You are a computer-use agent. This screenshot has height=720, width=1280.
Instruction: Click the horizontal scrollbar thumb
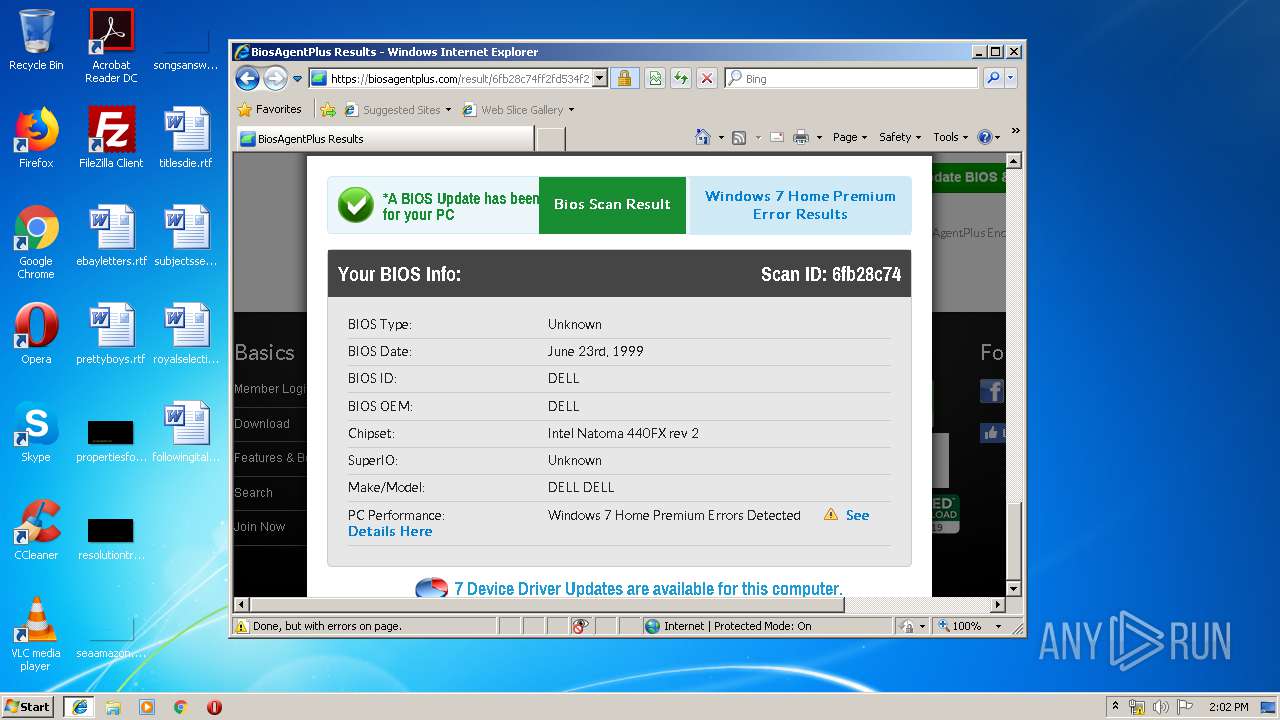(x=547, y=605)
